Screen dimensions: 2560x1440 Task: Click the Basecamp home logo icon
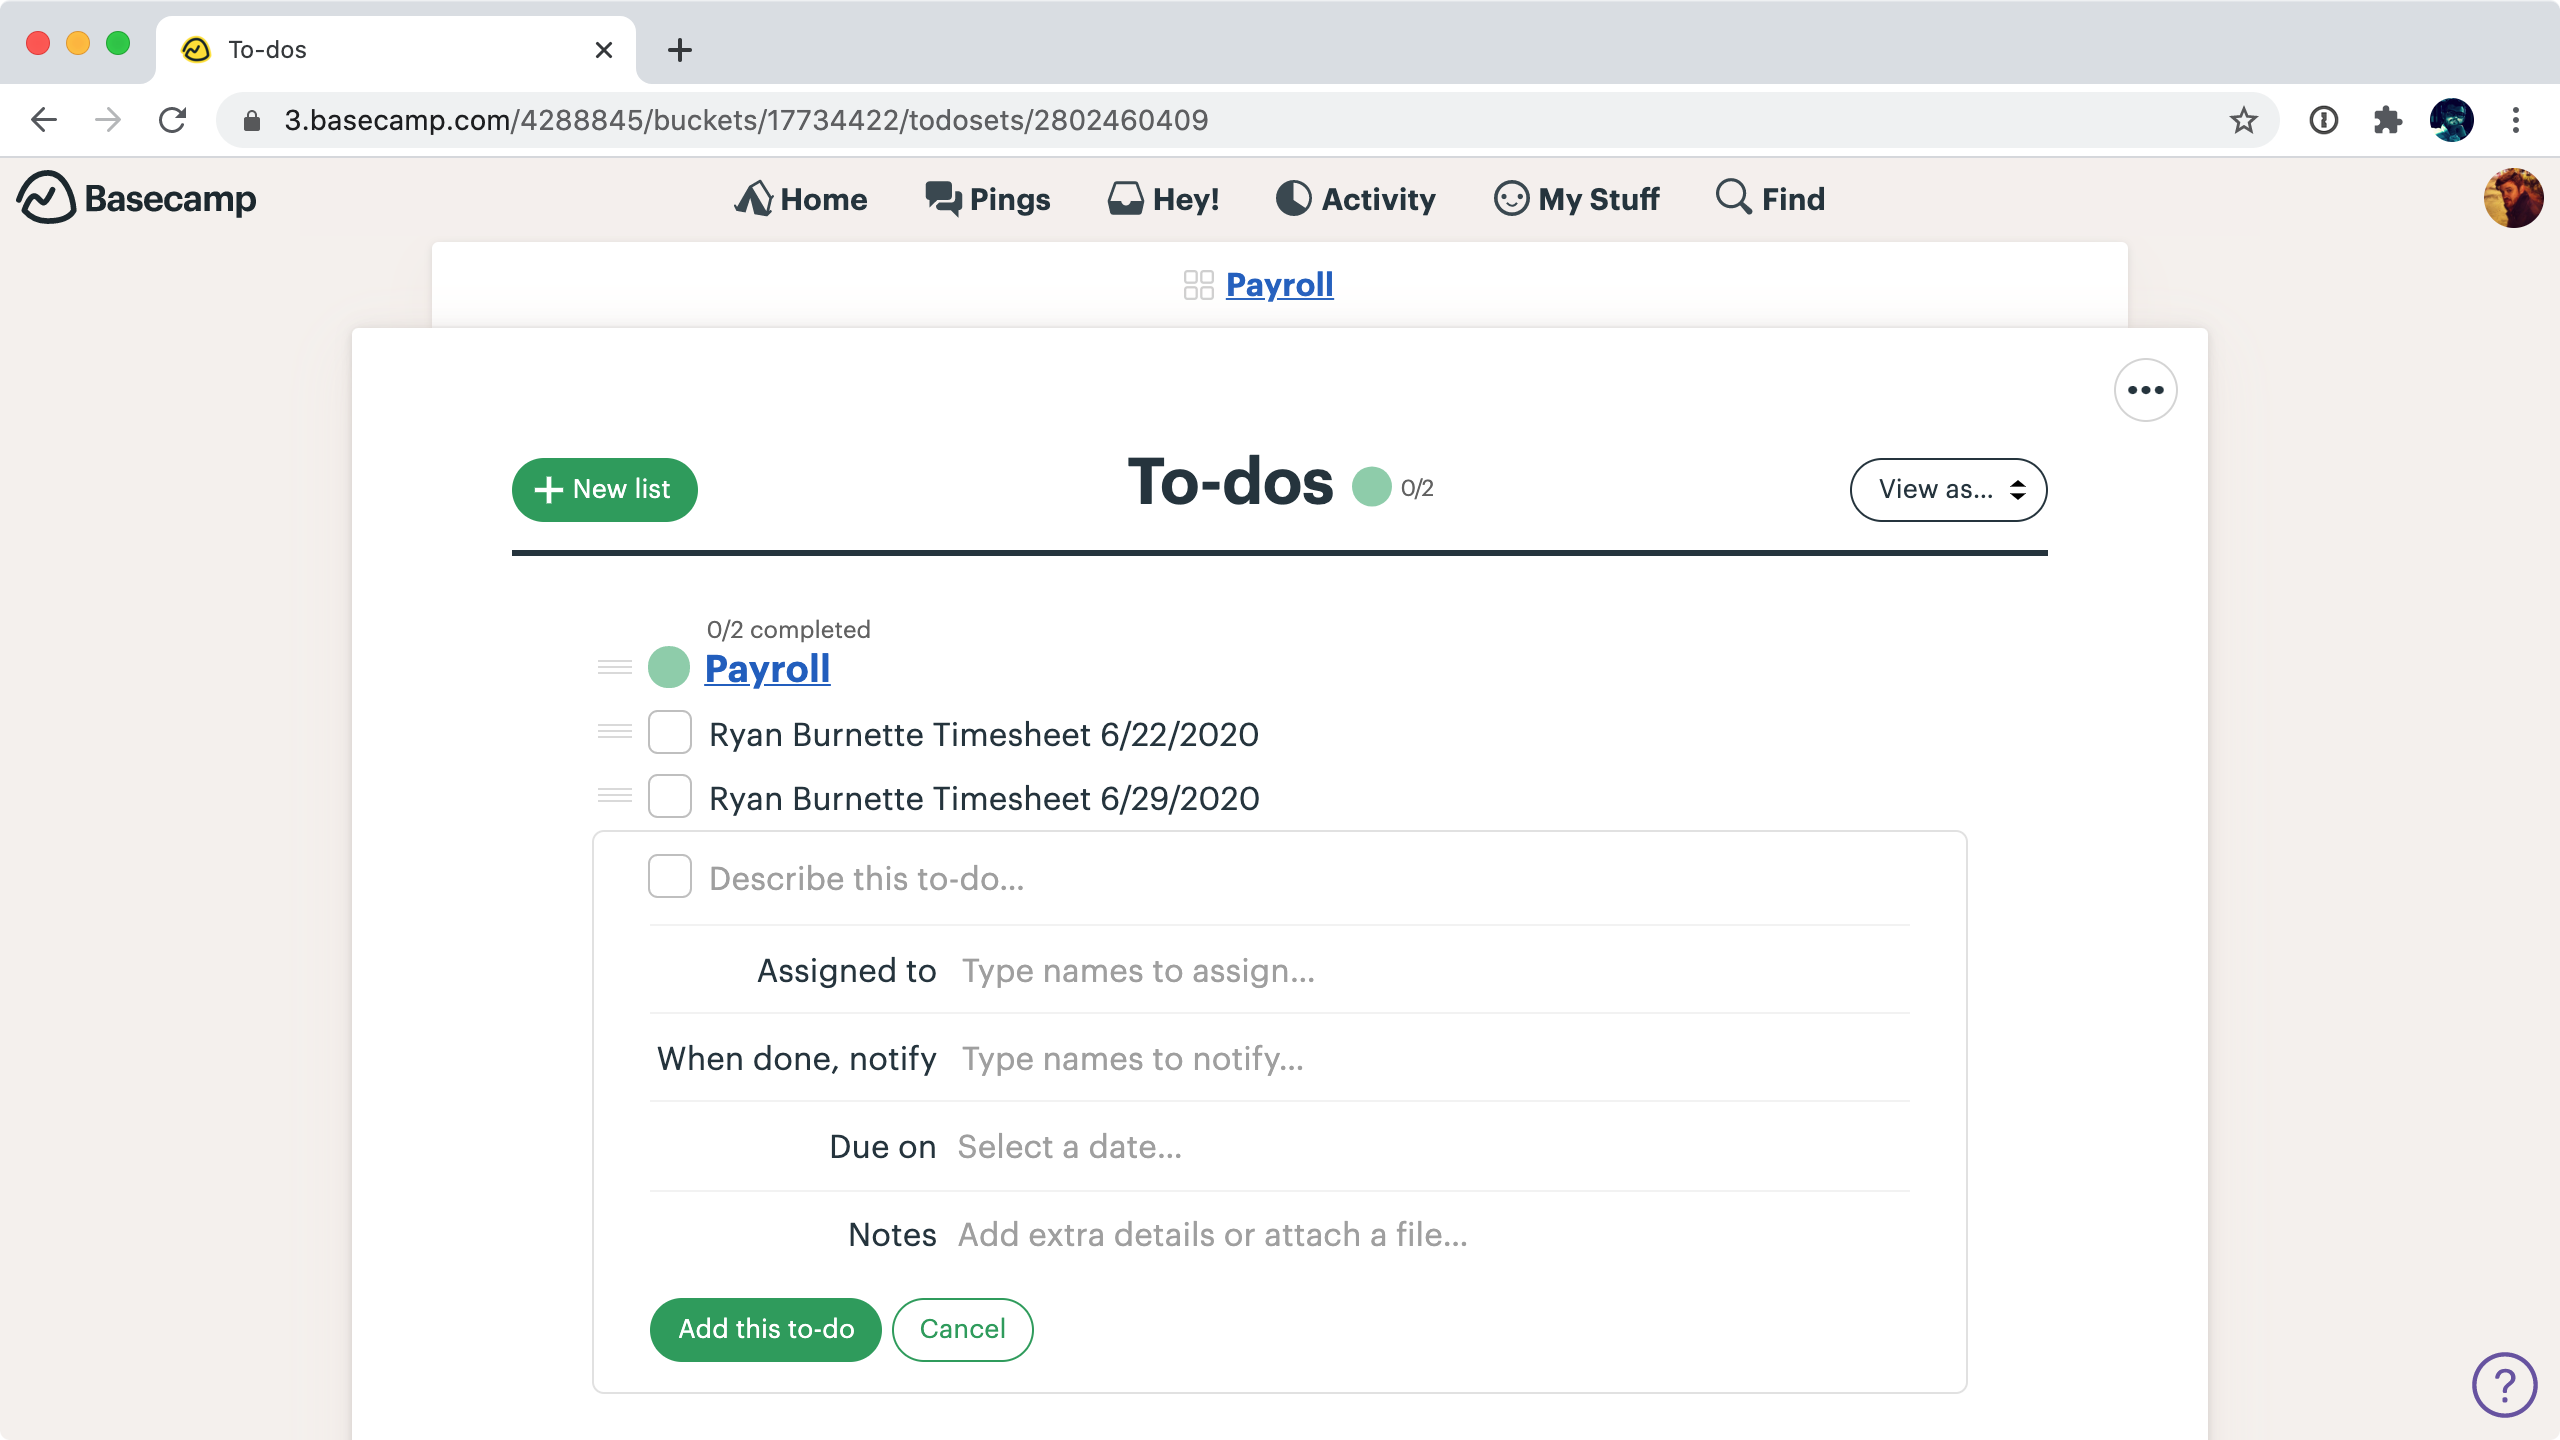point(46,199)
